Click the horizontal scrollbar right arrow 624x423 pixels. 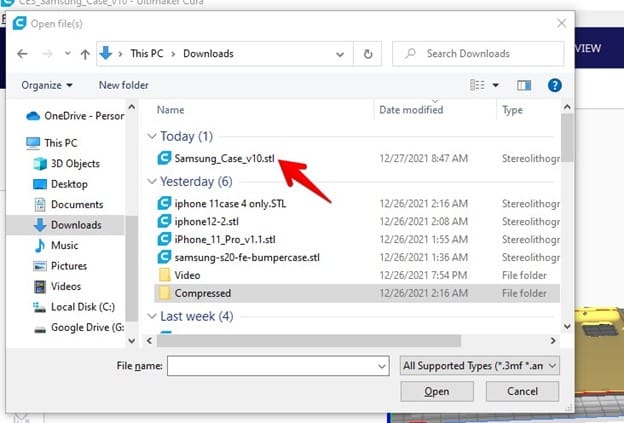click(553, 341)
